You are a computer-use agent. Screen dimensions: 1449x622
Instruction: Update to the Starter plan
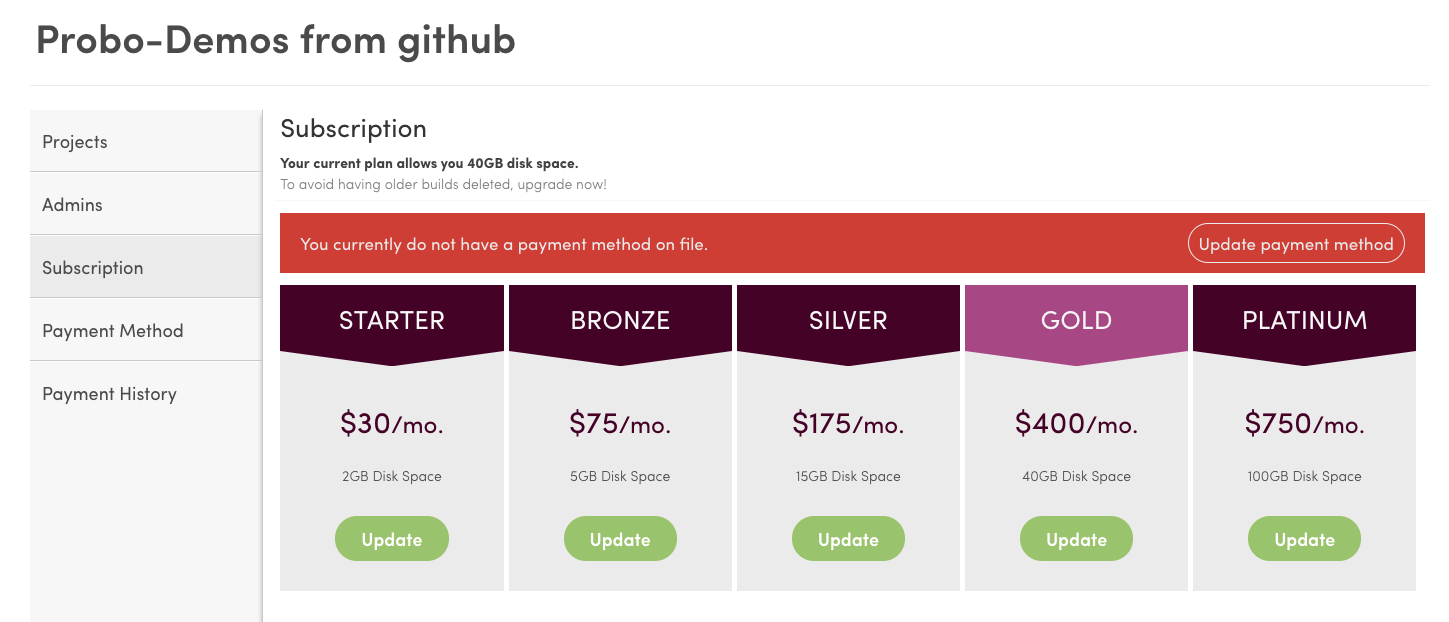click(x=392, y=538)
